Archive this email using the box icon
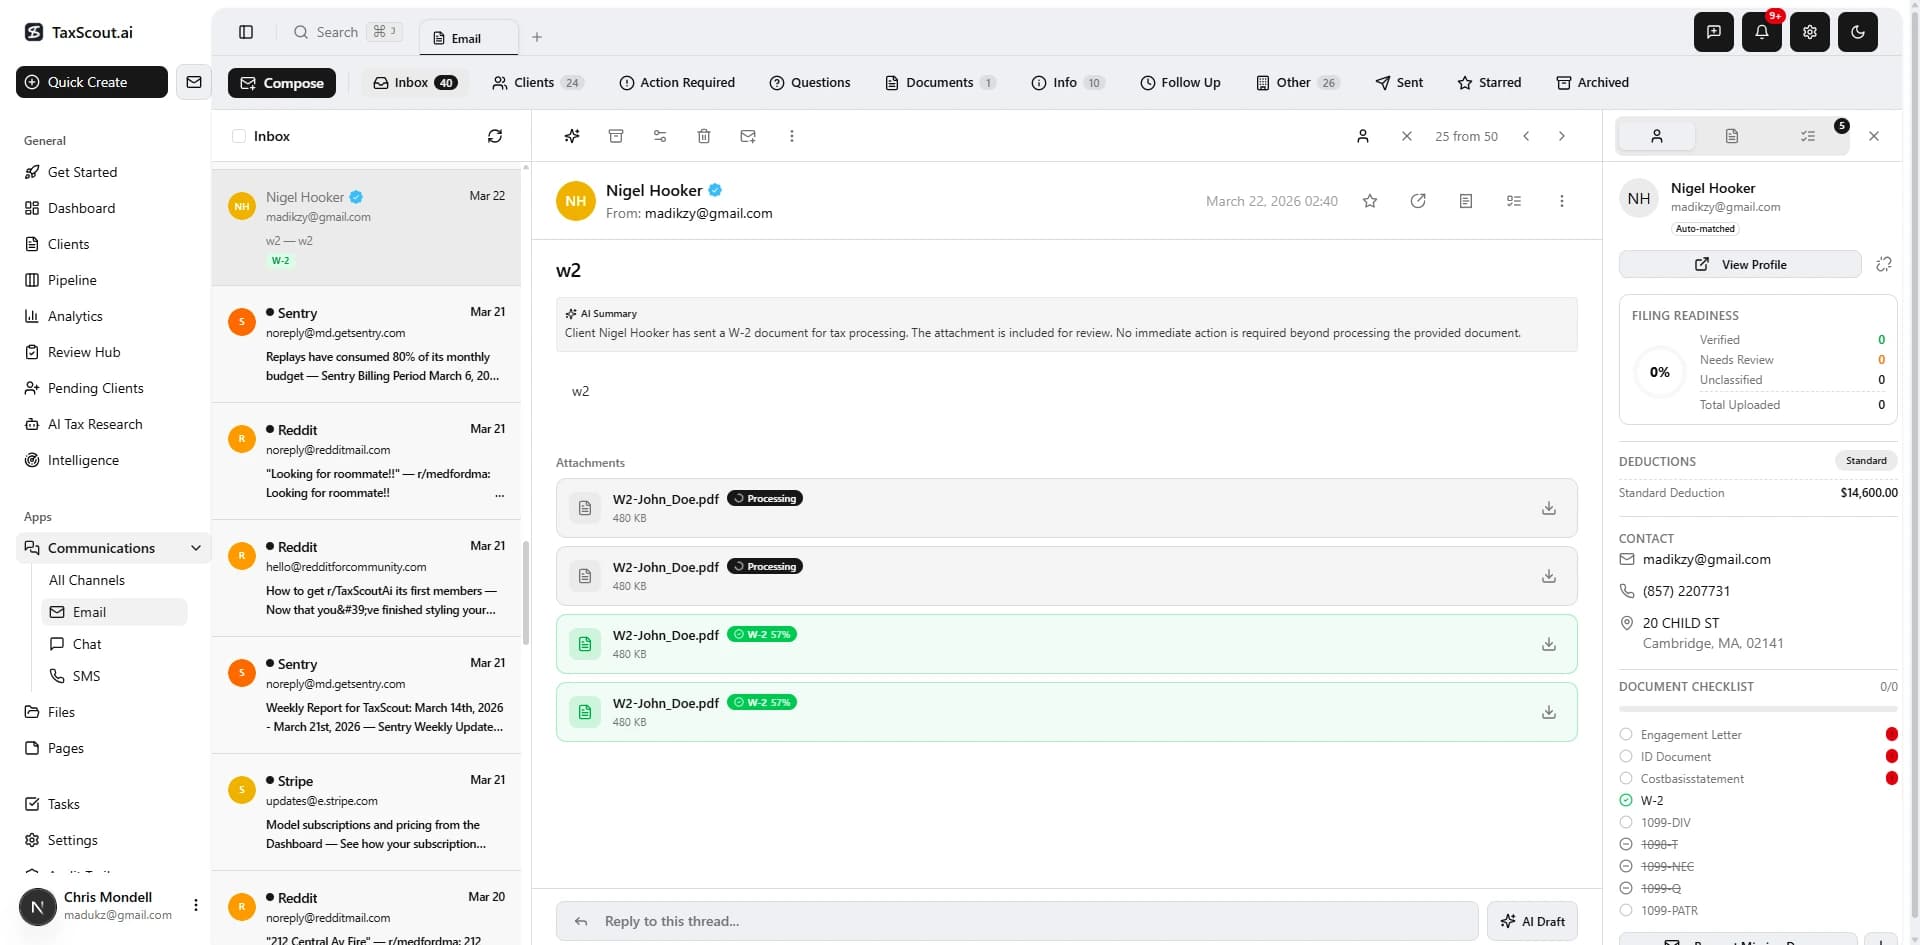 click(x=616, y=136)
